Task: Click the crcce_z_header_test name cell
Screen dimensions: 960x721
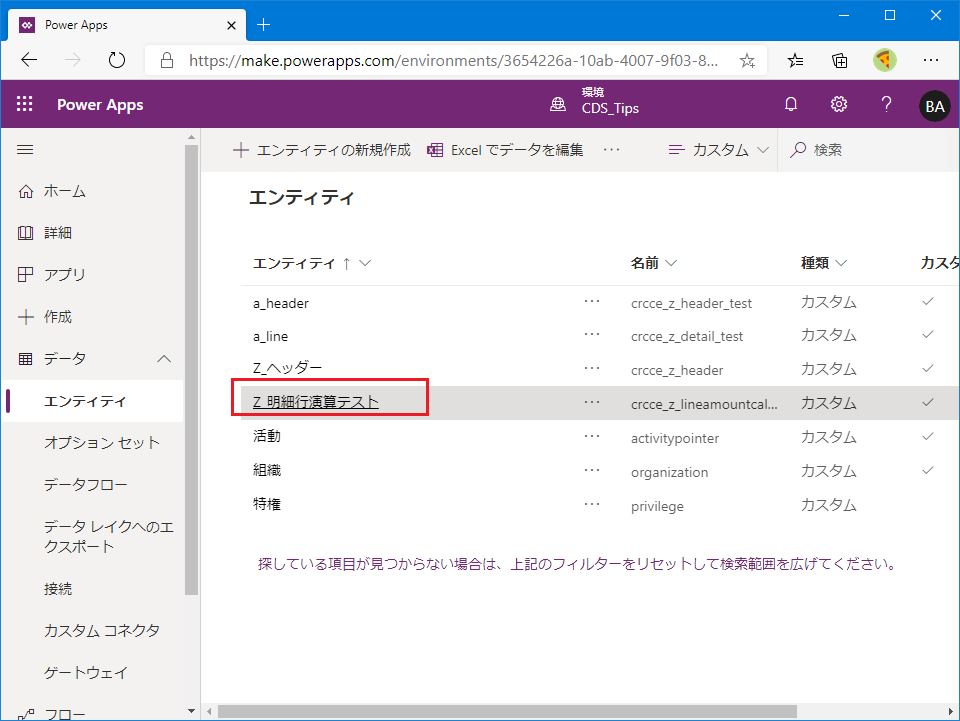Action: tap(691, 304)
